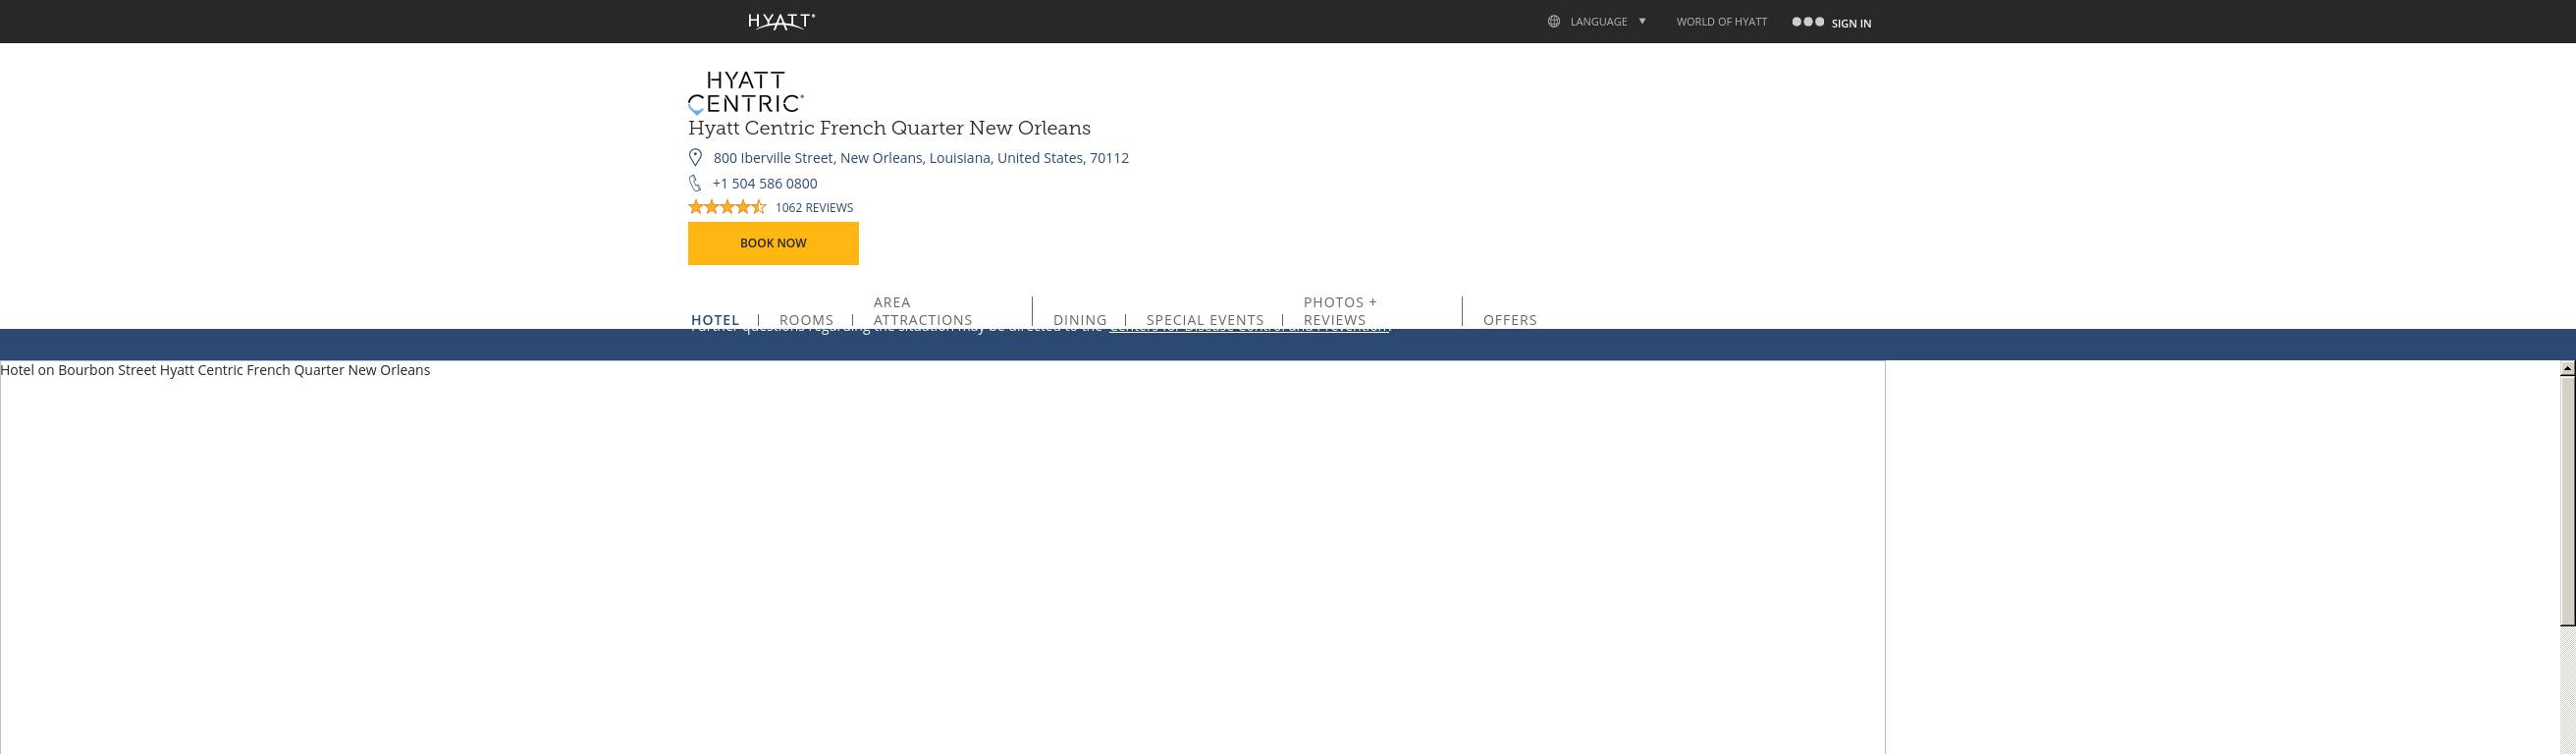2576x754 pixels.
Task: Click the orange star rating
Action: tap(727, 207)
